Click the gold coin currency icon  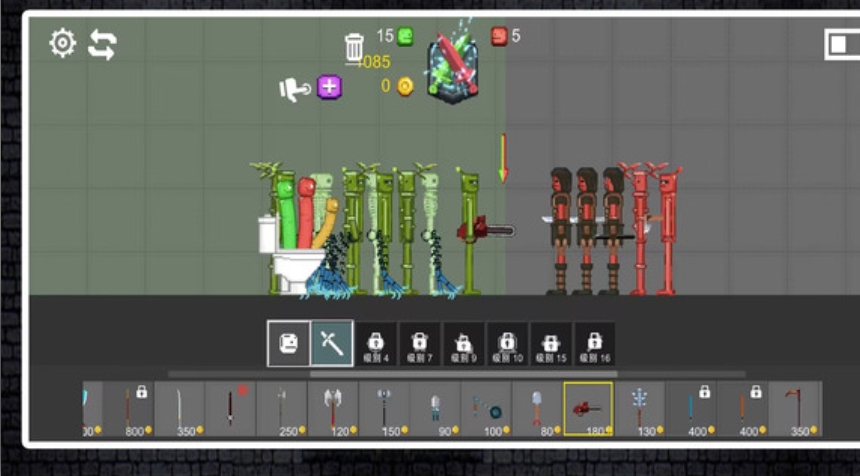point(405,86)
